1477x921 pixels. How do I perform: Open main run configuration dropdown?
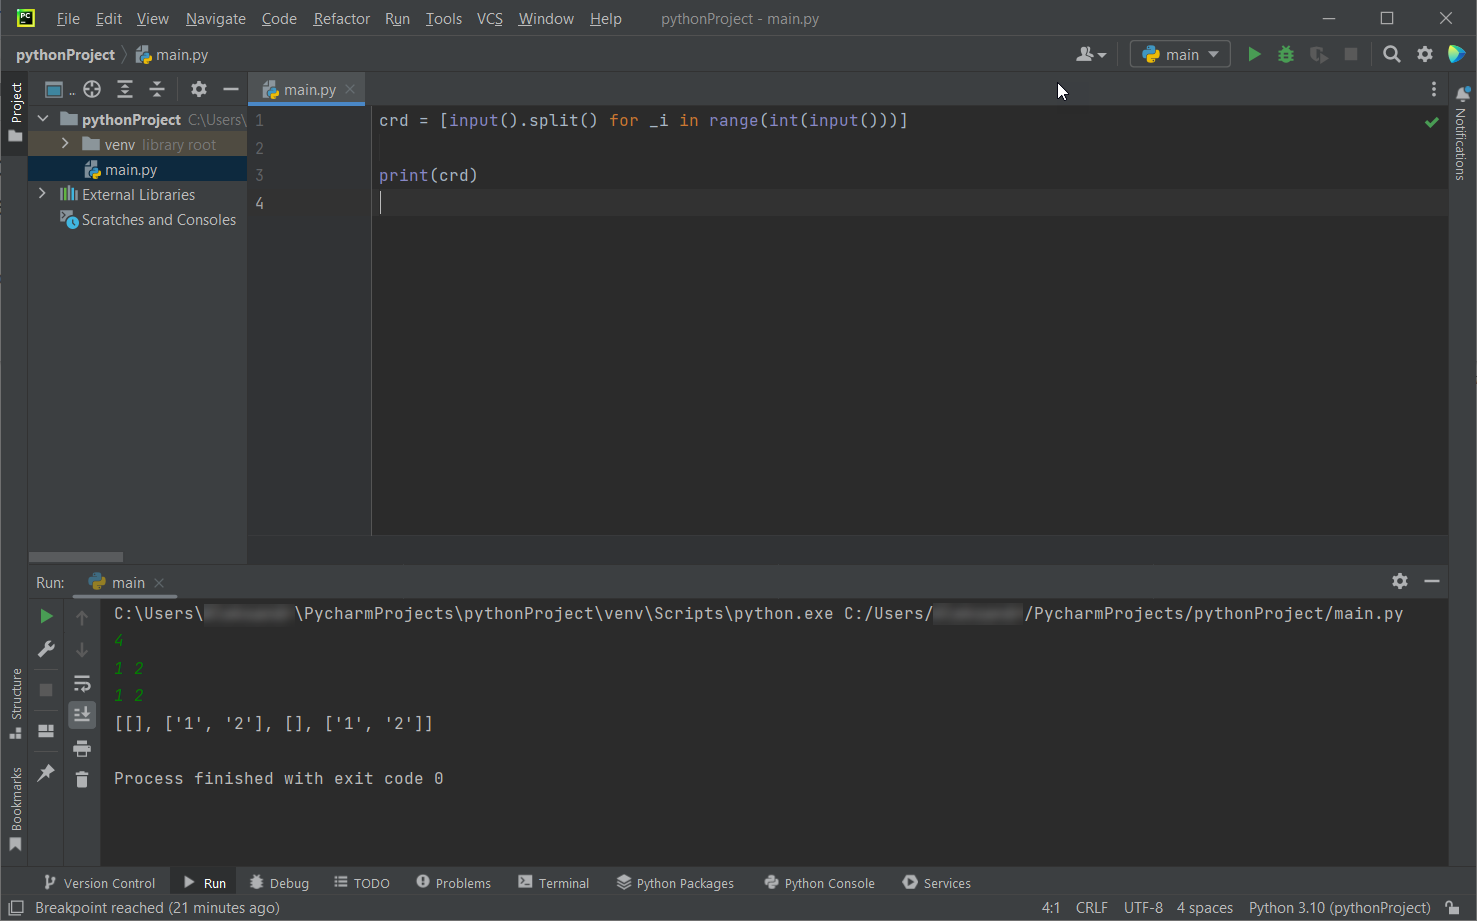(x=1180, y=54)
